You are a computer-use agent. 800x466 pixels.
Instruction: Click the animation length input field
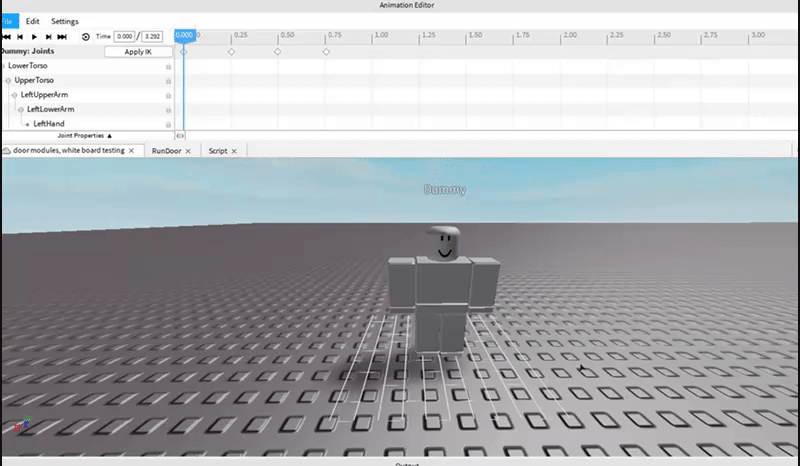click(152, 36)
